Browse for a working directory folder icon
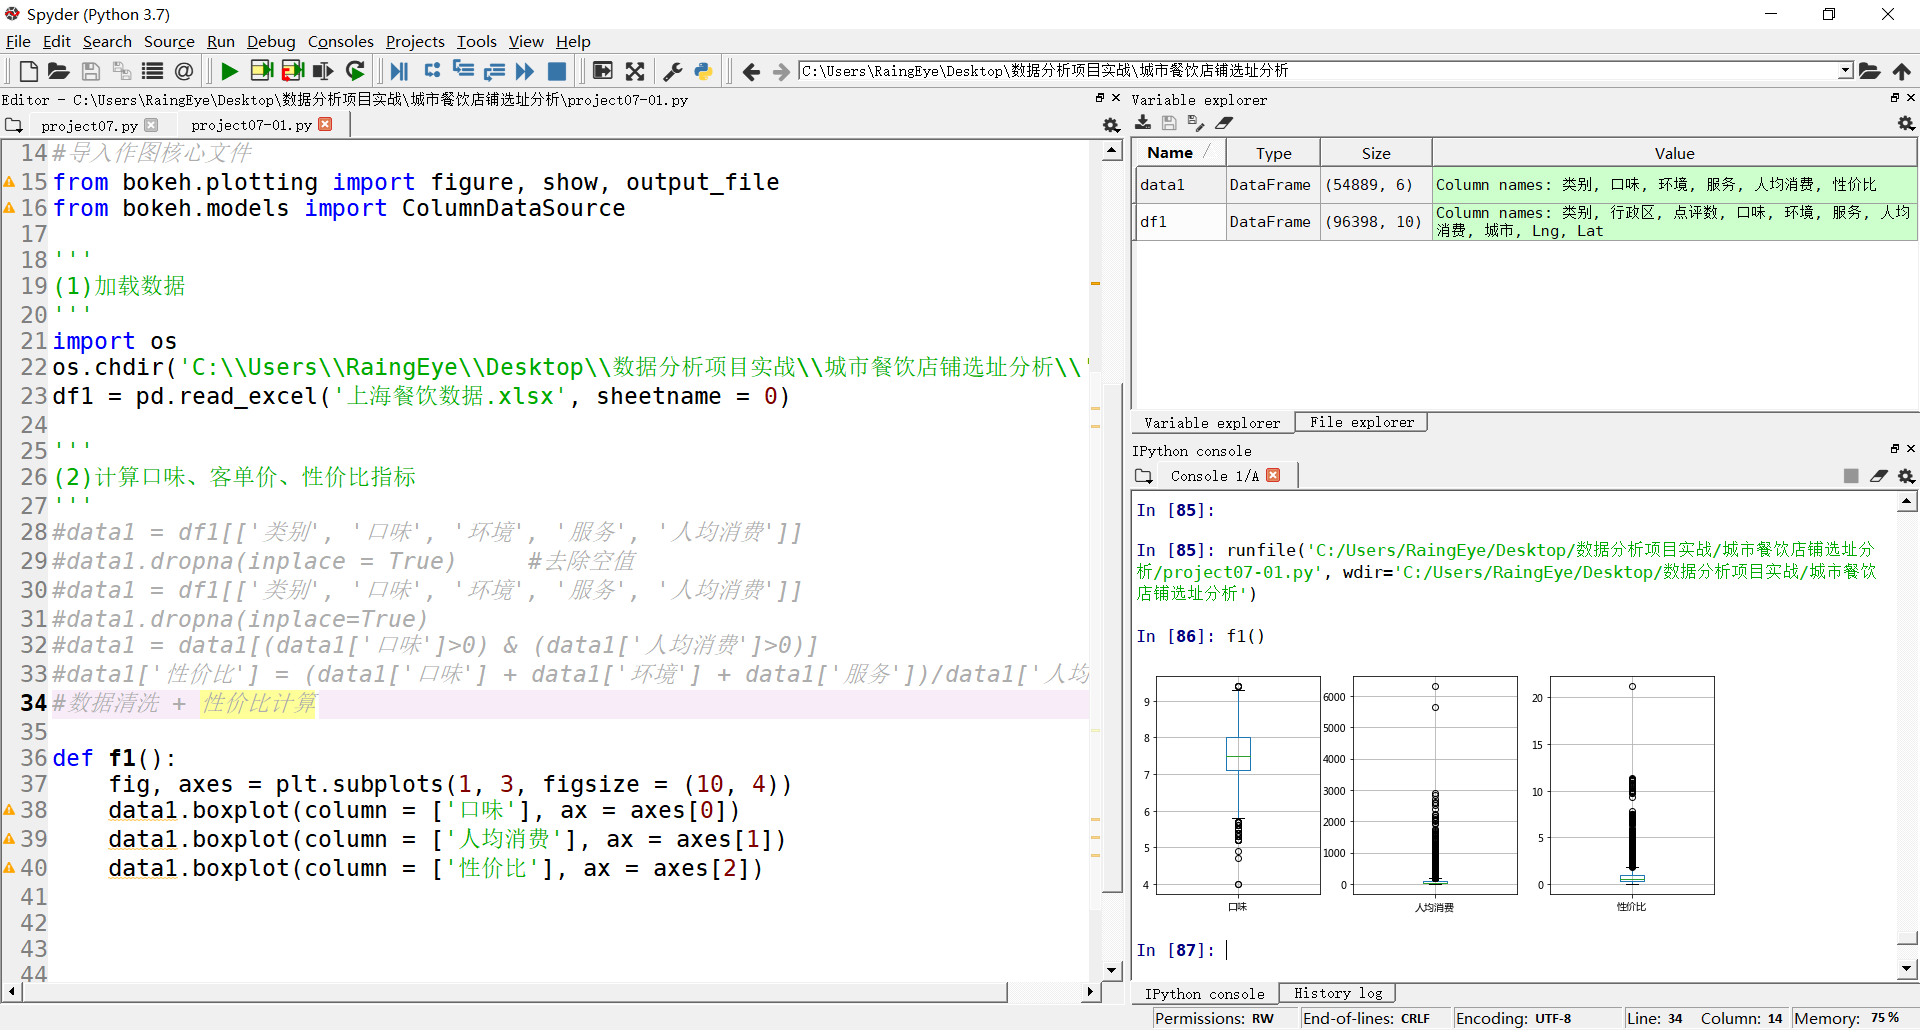Screen dimensions: 1920x1030 pyautogui.click(x=1869, y=71)
